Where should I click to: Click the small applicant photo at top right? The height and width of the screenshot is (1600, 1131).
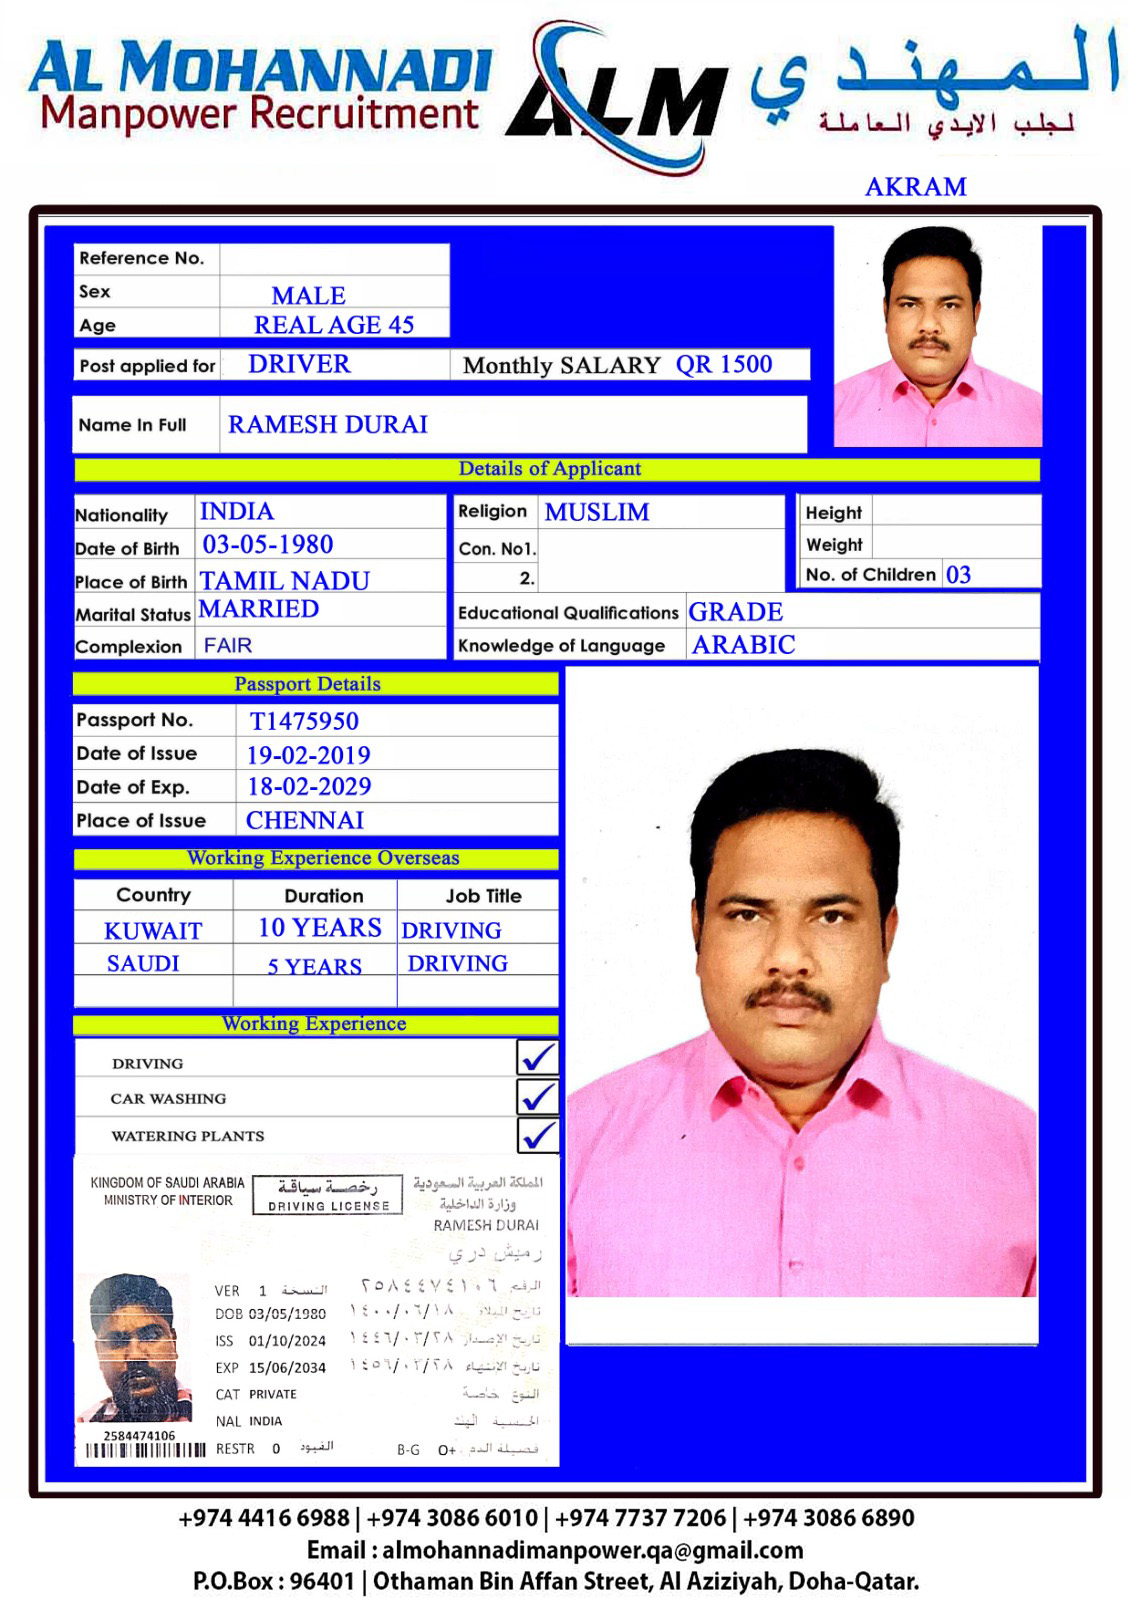[x=937, y=336]
